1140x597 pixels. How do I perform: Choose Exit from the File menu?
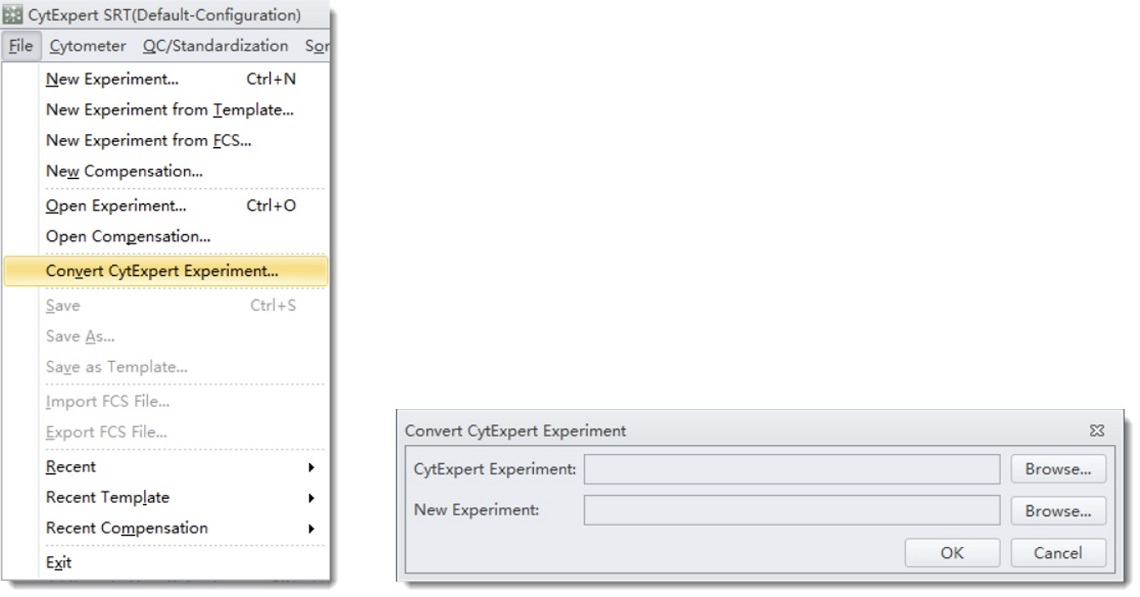[x=166, y=562]
